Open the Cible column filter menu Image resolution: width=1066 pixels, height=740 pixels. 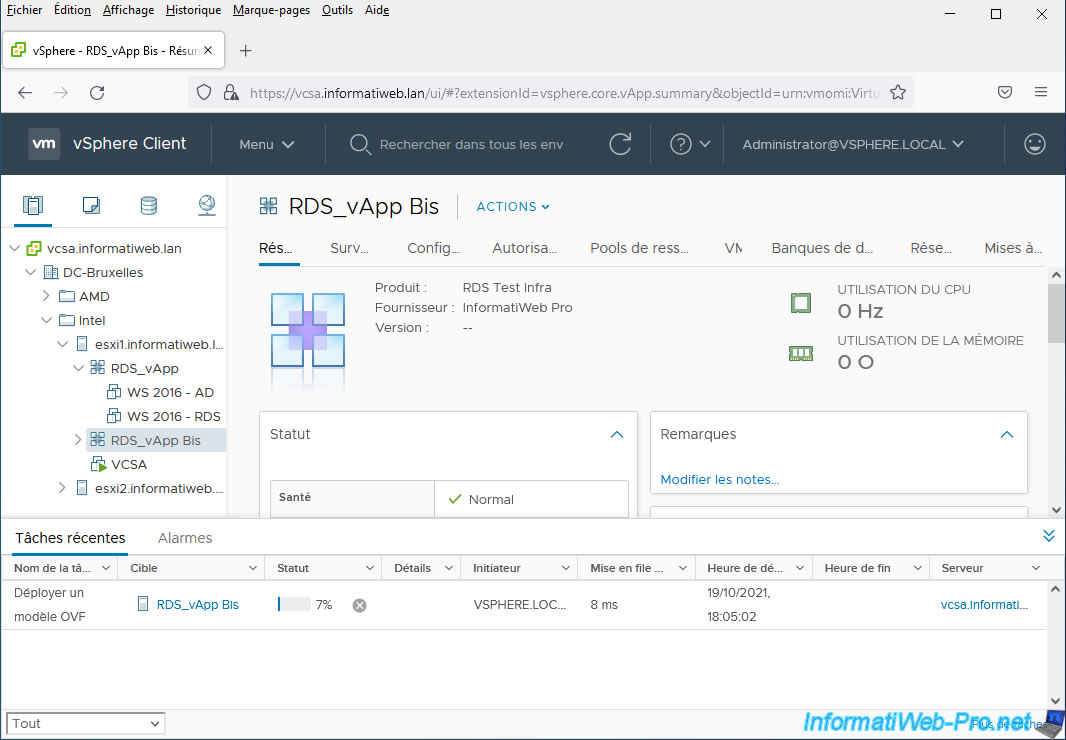253,568
